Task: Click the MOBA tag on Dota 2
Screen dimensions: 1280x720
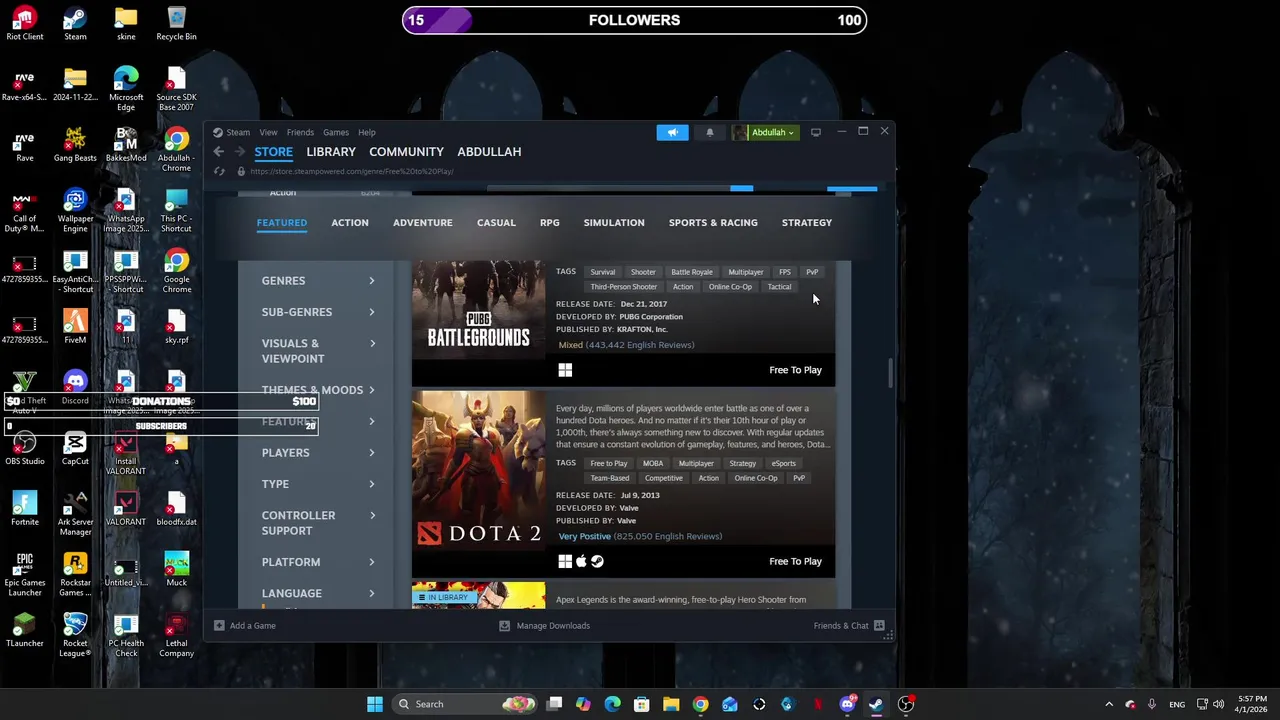Action: pyautogui.click(x=653, y=463)
